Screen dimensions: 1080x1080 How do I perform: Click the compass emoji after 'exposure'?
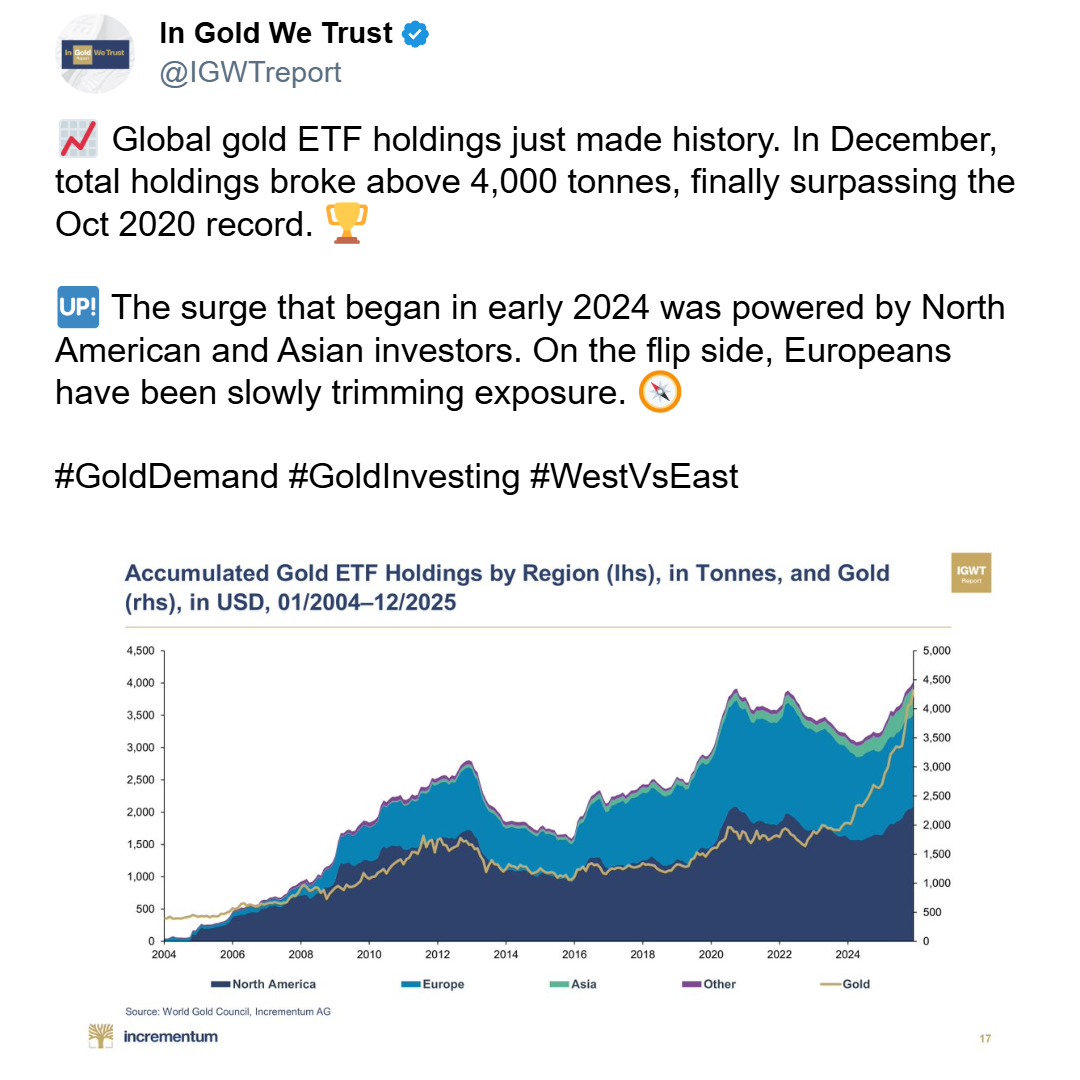[660, 393]
